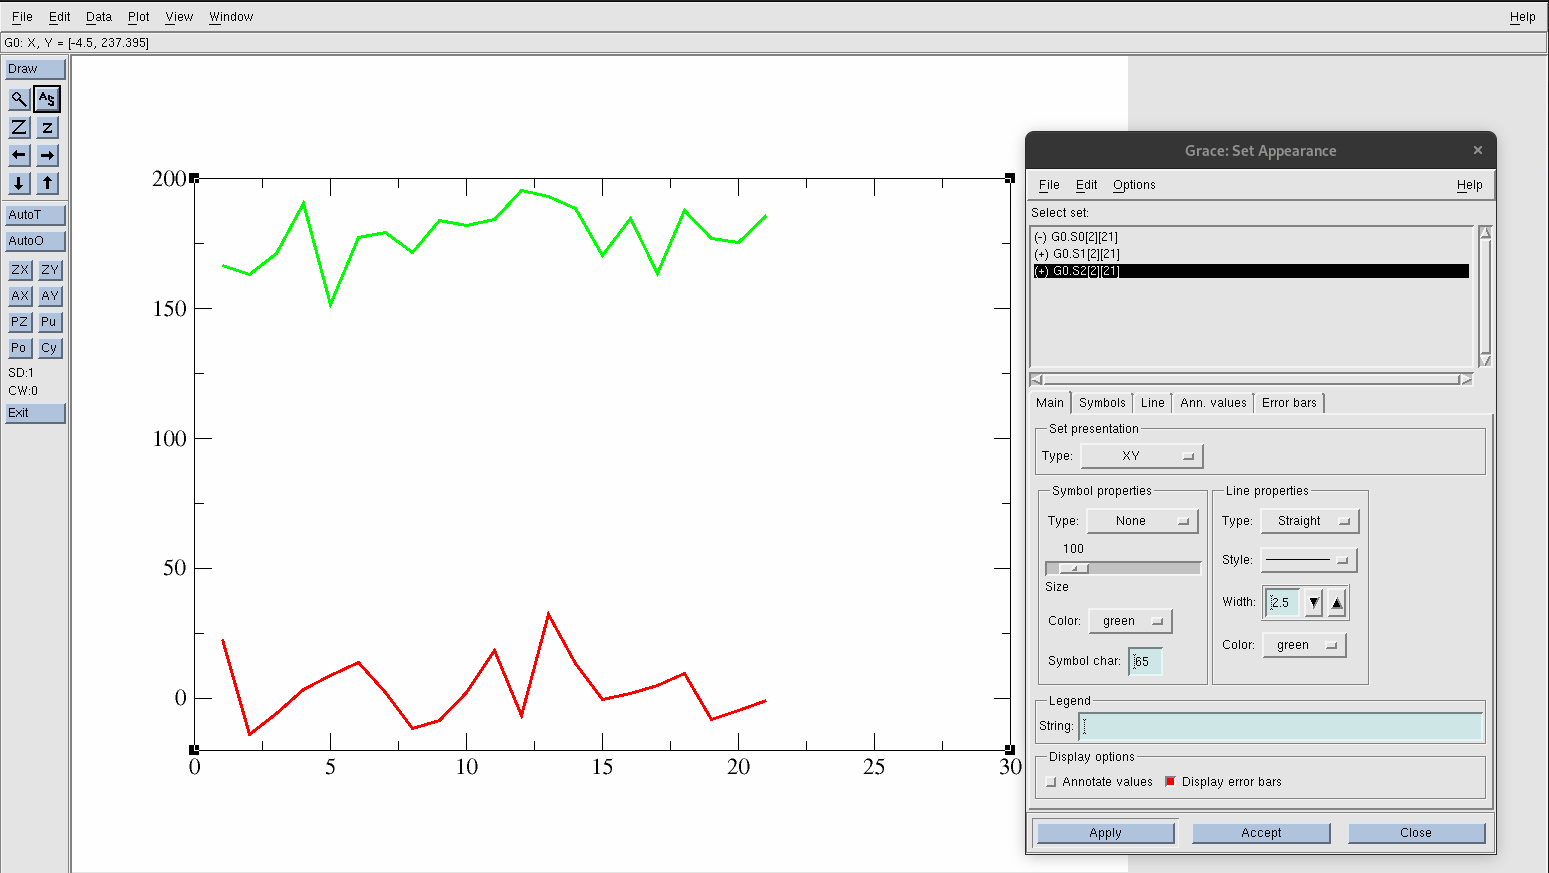The image size is (1549, 873).
Task: Open the symbol Type None dropdown
Action: pyautogui.click(x=1142, y=521)
